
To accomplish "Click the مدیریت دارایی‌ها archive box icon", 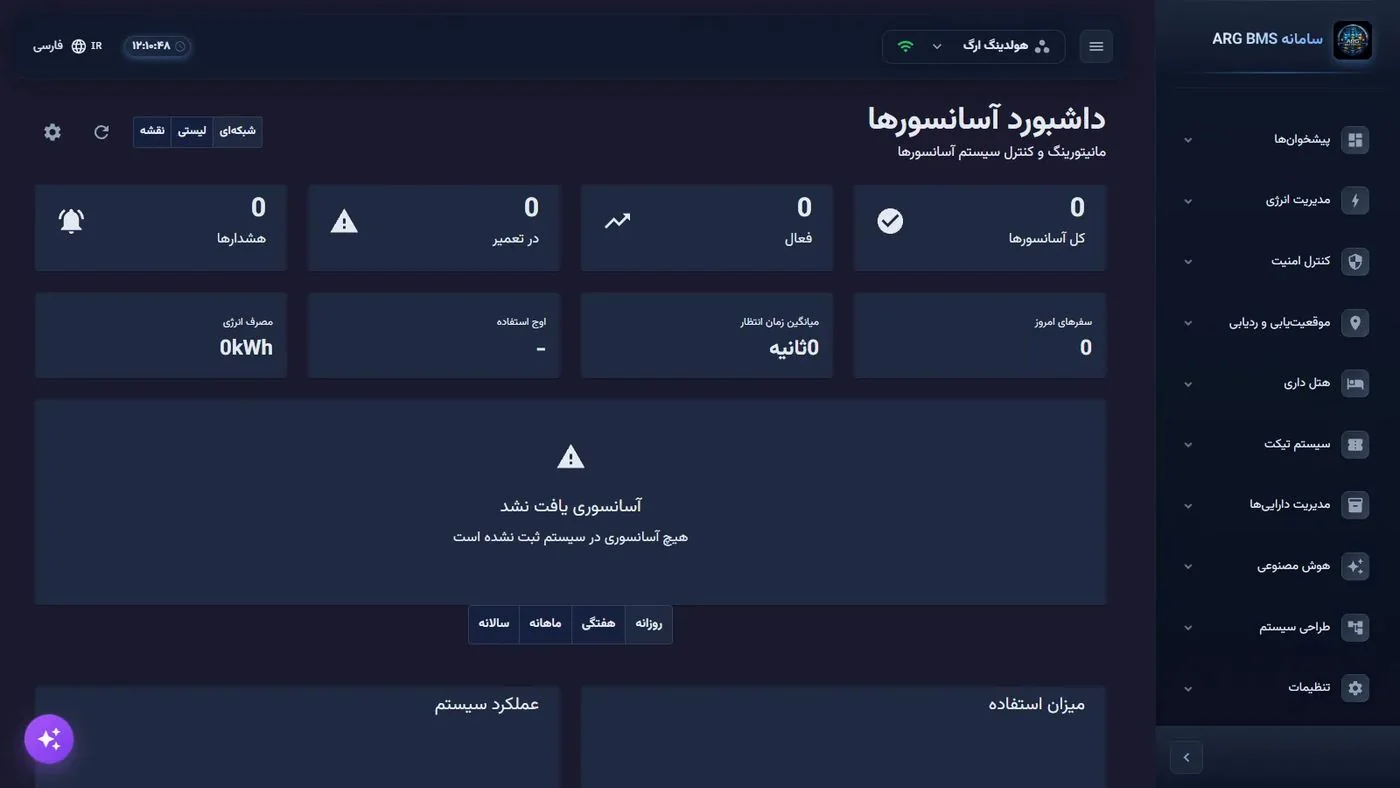I will [1355, 505].
